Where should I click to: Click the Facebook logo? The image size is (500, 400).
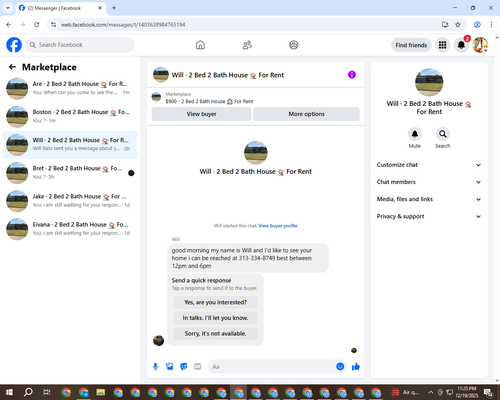(14, 45)
